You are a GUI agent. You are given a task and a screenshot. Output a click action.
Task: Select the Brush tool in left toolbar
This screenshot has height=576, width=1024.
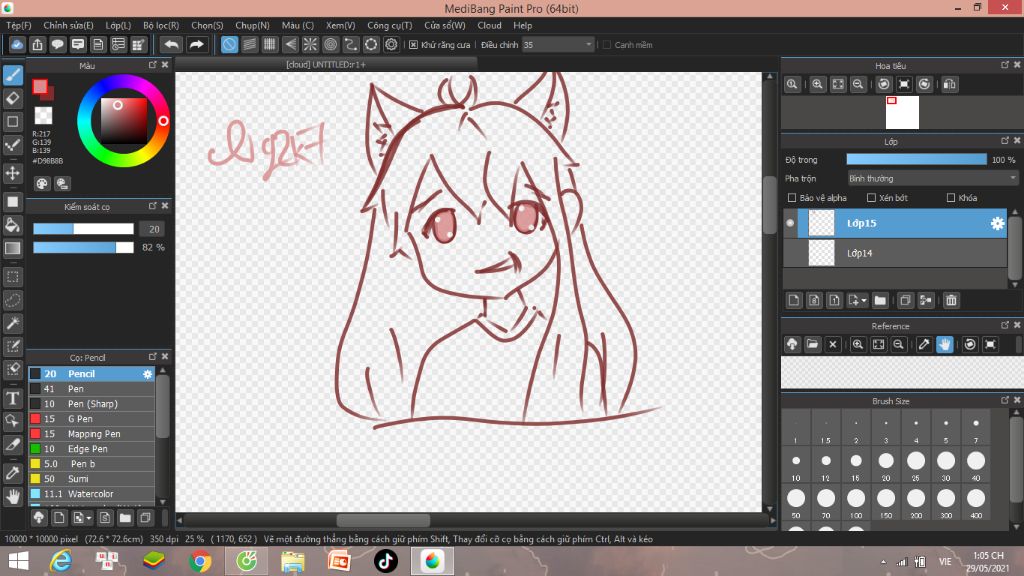pos(12,75)
